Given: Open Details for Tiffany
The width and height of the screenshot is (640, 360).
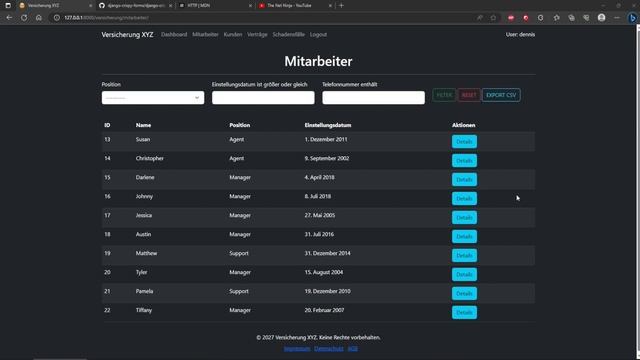Looking at the screenshot, I should [x=464, y=313].
